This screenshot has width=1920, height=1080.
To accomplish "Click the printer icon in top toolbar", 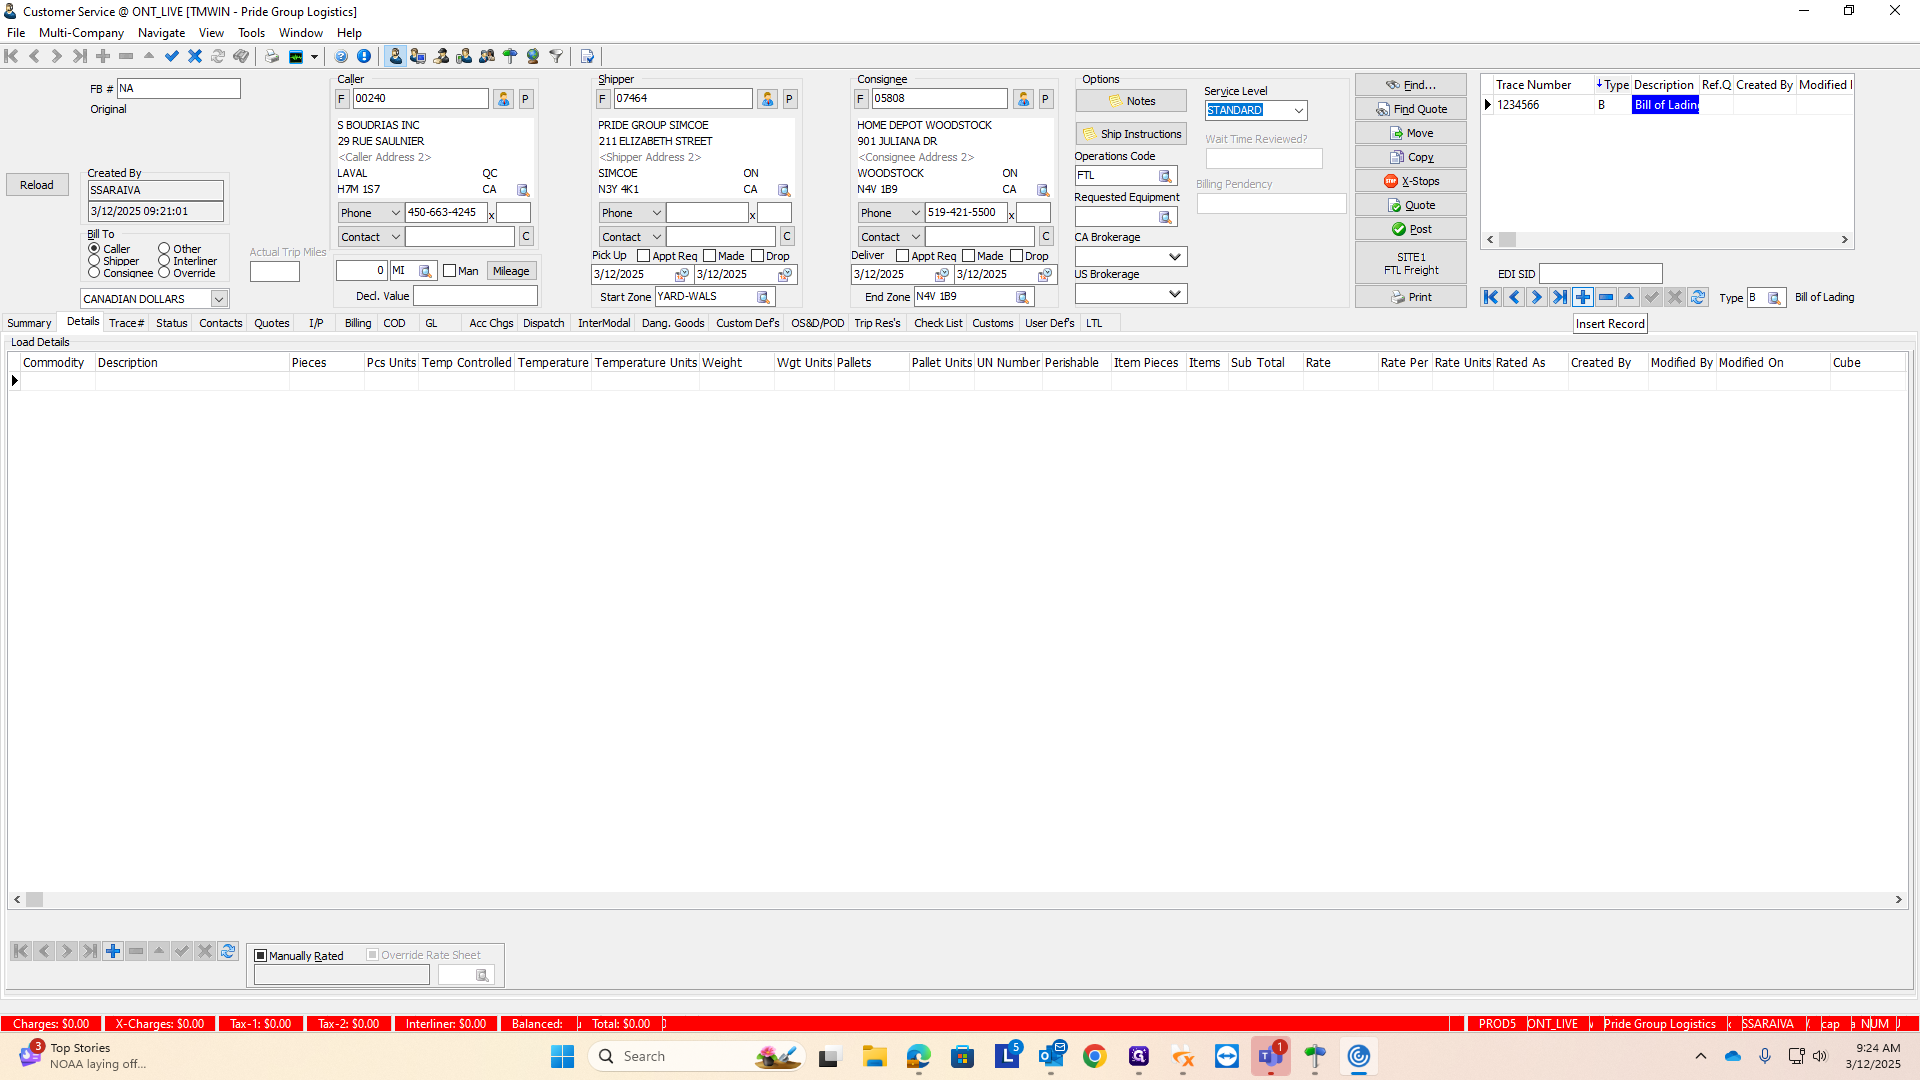I will pyautogui.click(x=272, y=56).
